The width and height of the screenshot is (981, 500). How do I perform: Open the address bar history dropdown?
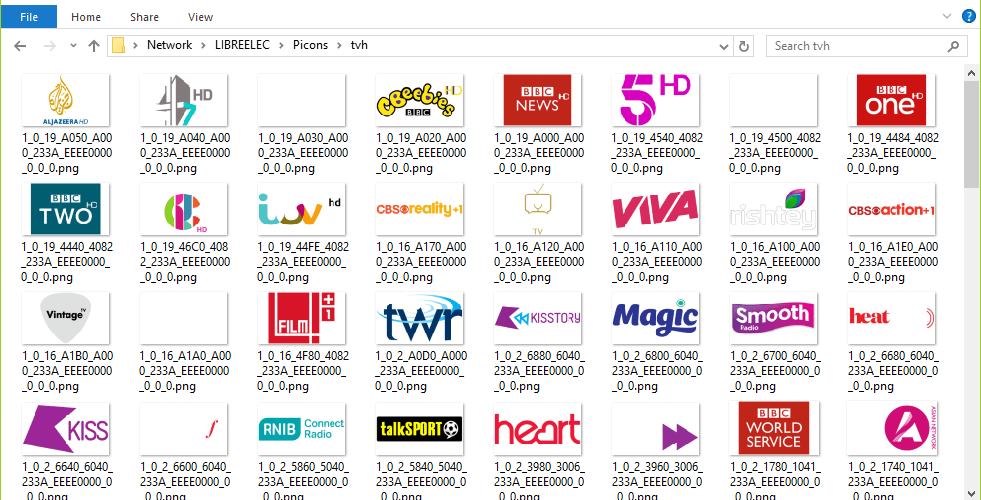pos(724,46)
